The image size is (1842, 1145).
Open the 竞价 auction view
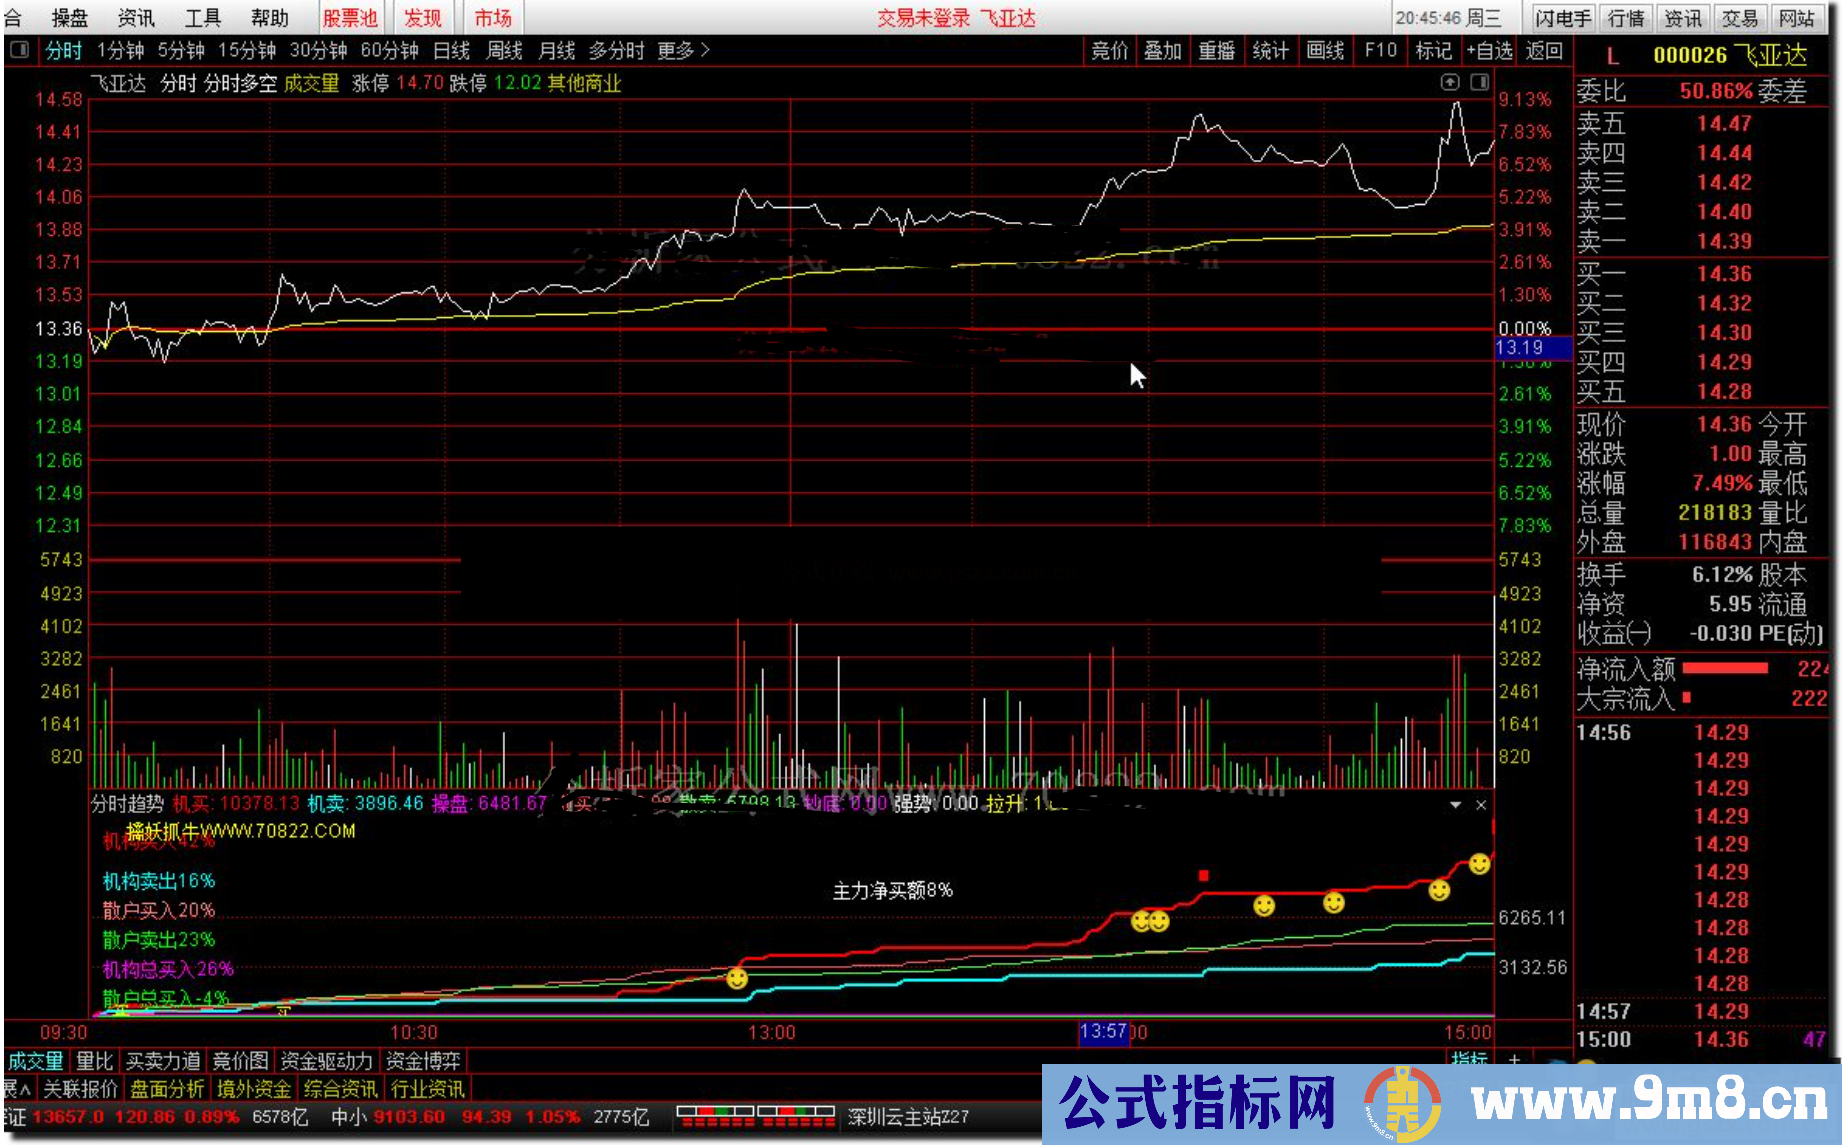coord(1109,50)
